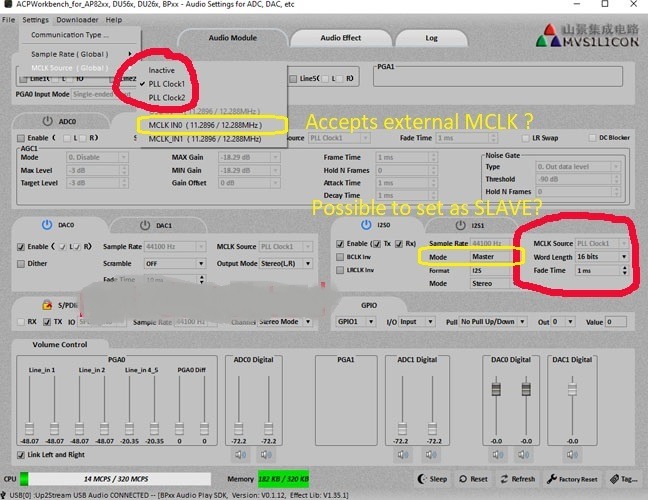Screen dimensions: 648x500
Task: Click the application icon in title bar
Action: pos(7,4)
